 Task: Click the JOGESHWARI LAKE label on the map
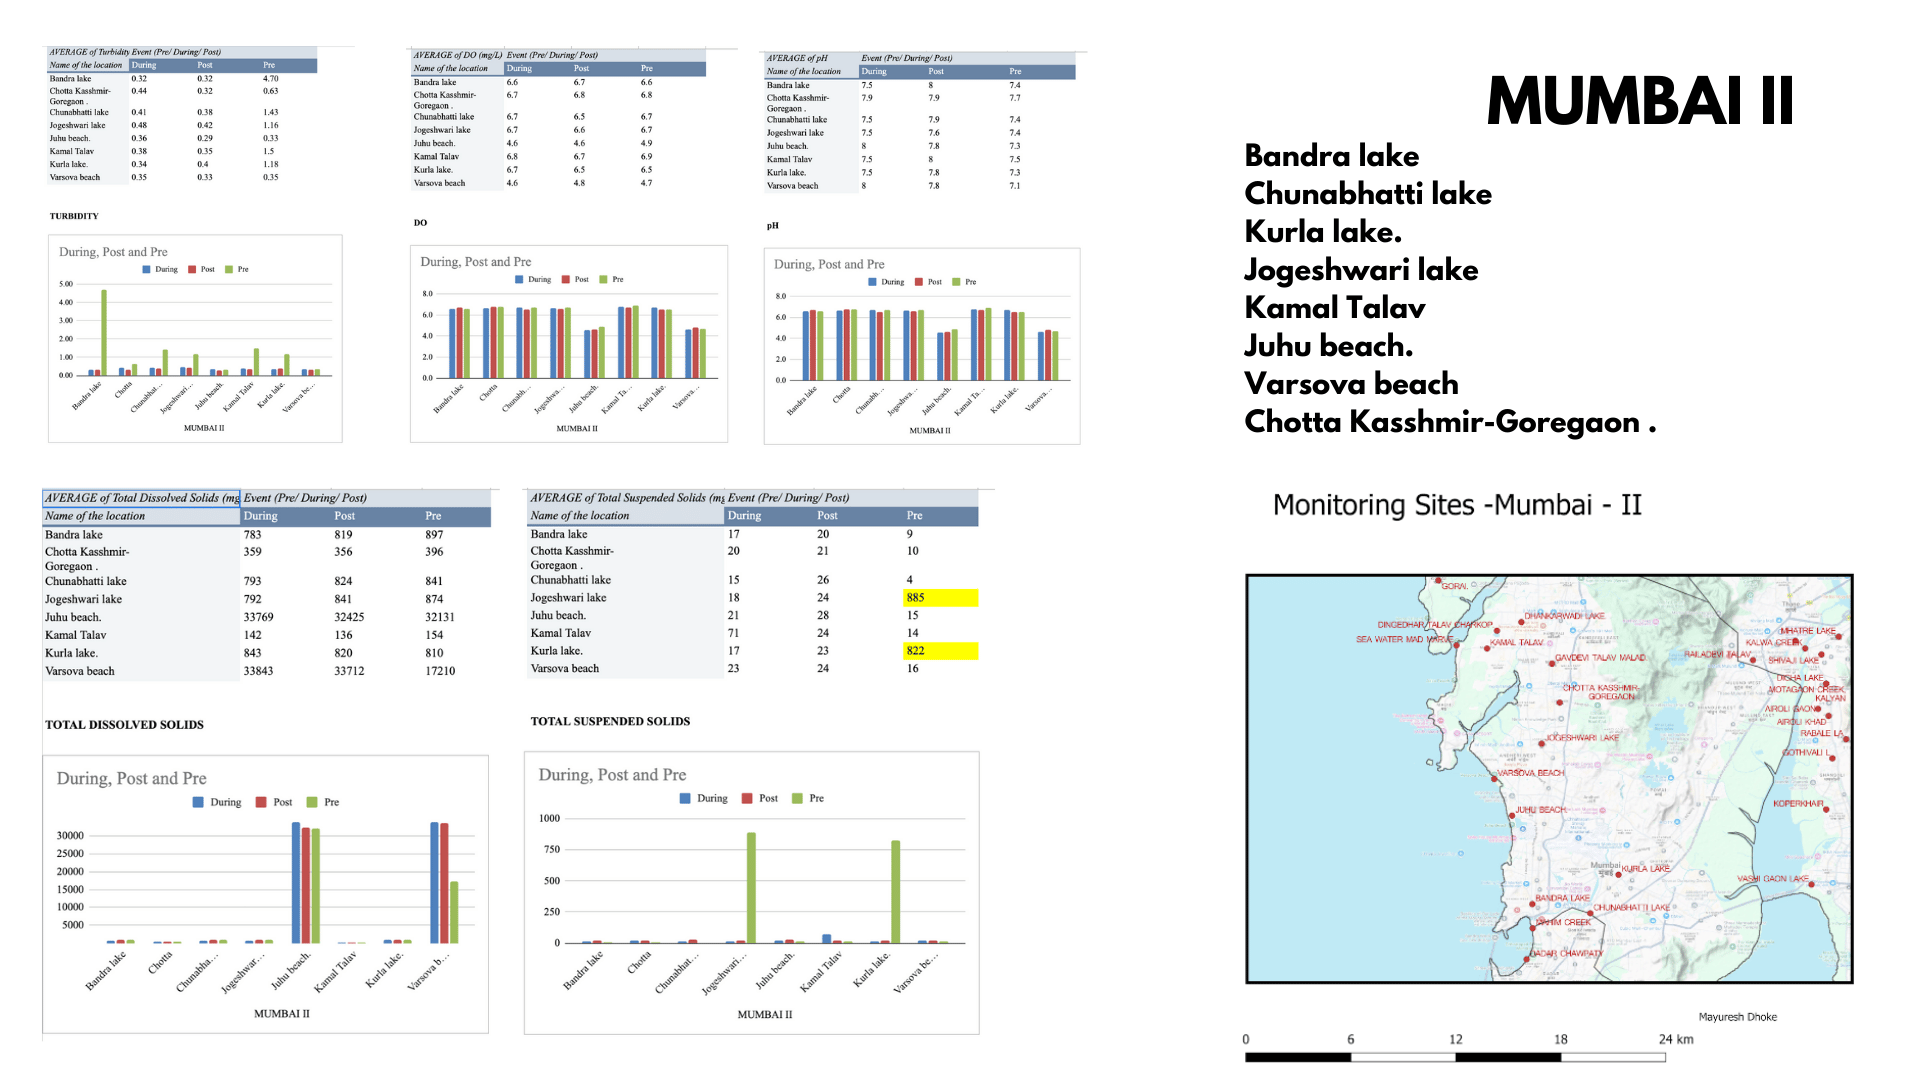(x=1582, y=738)
